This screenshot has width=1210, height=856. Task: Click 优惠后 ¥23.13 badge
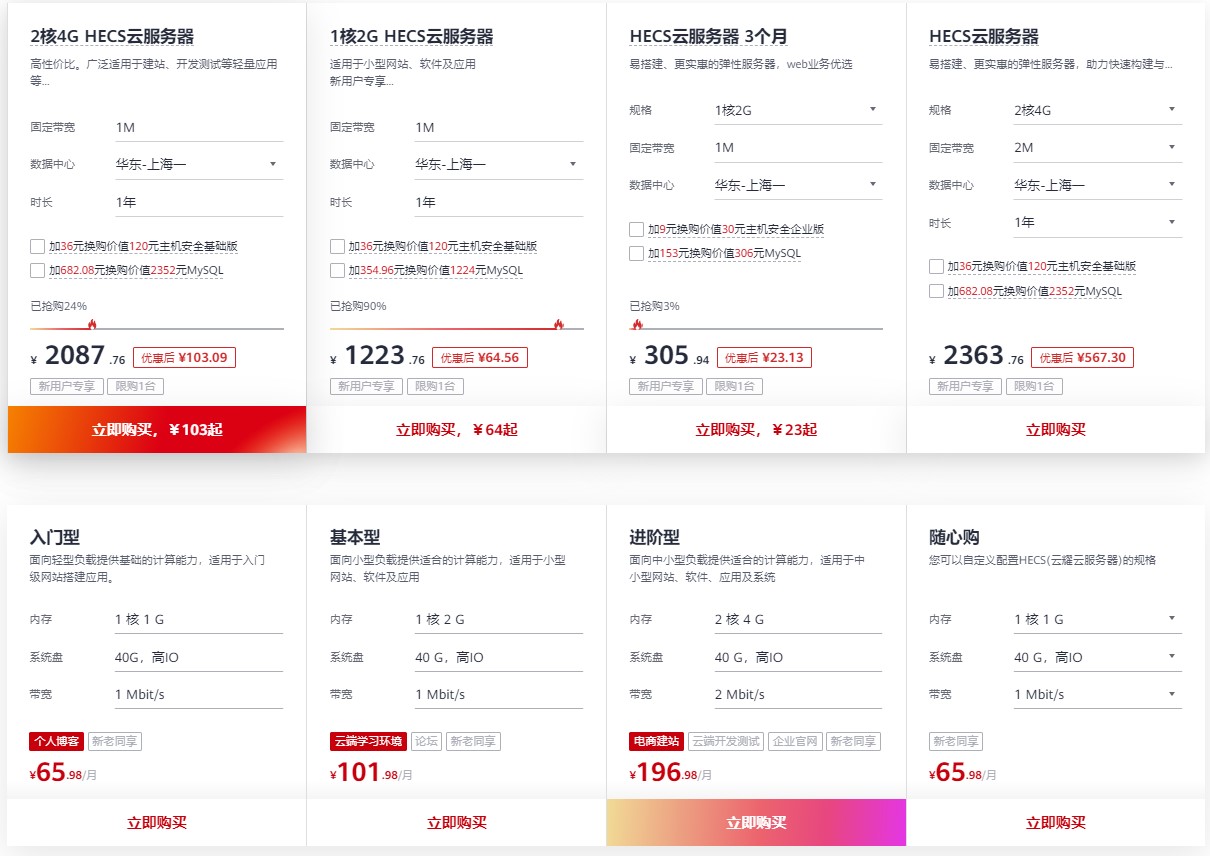coord(765,357)
